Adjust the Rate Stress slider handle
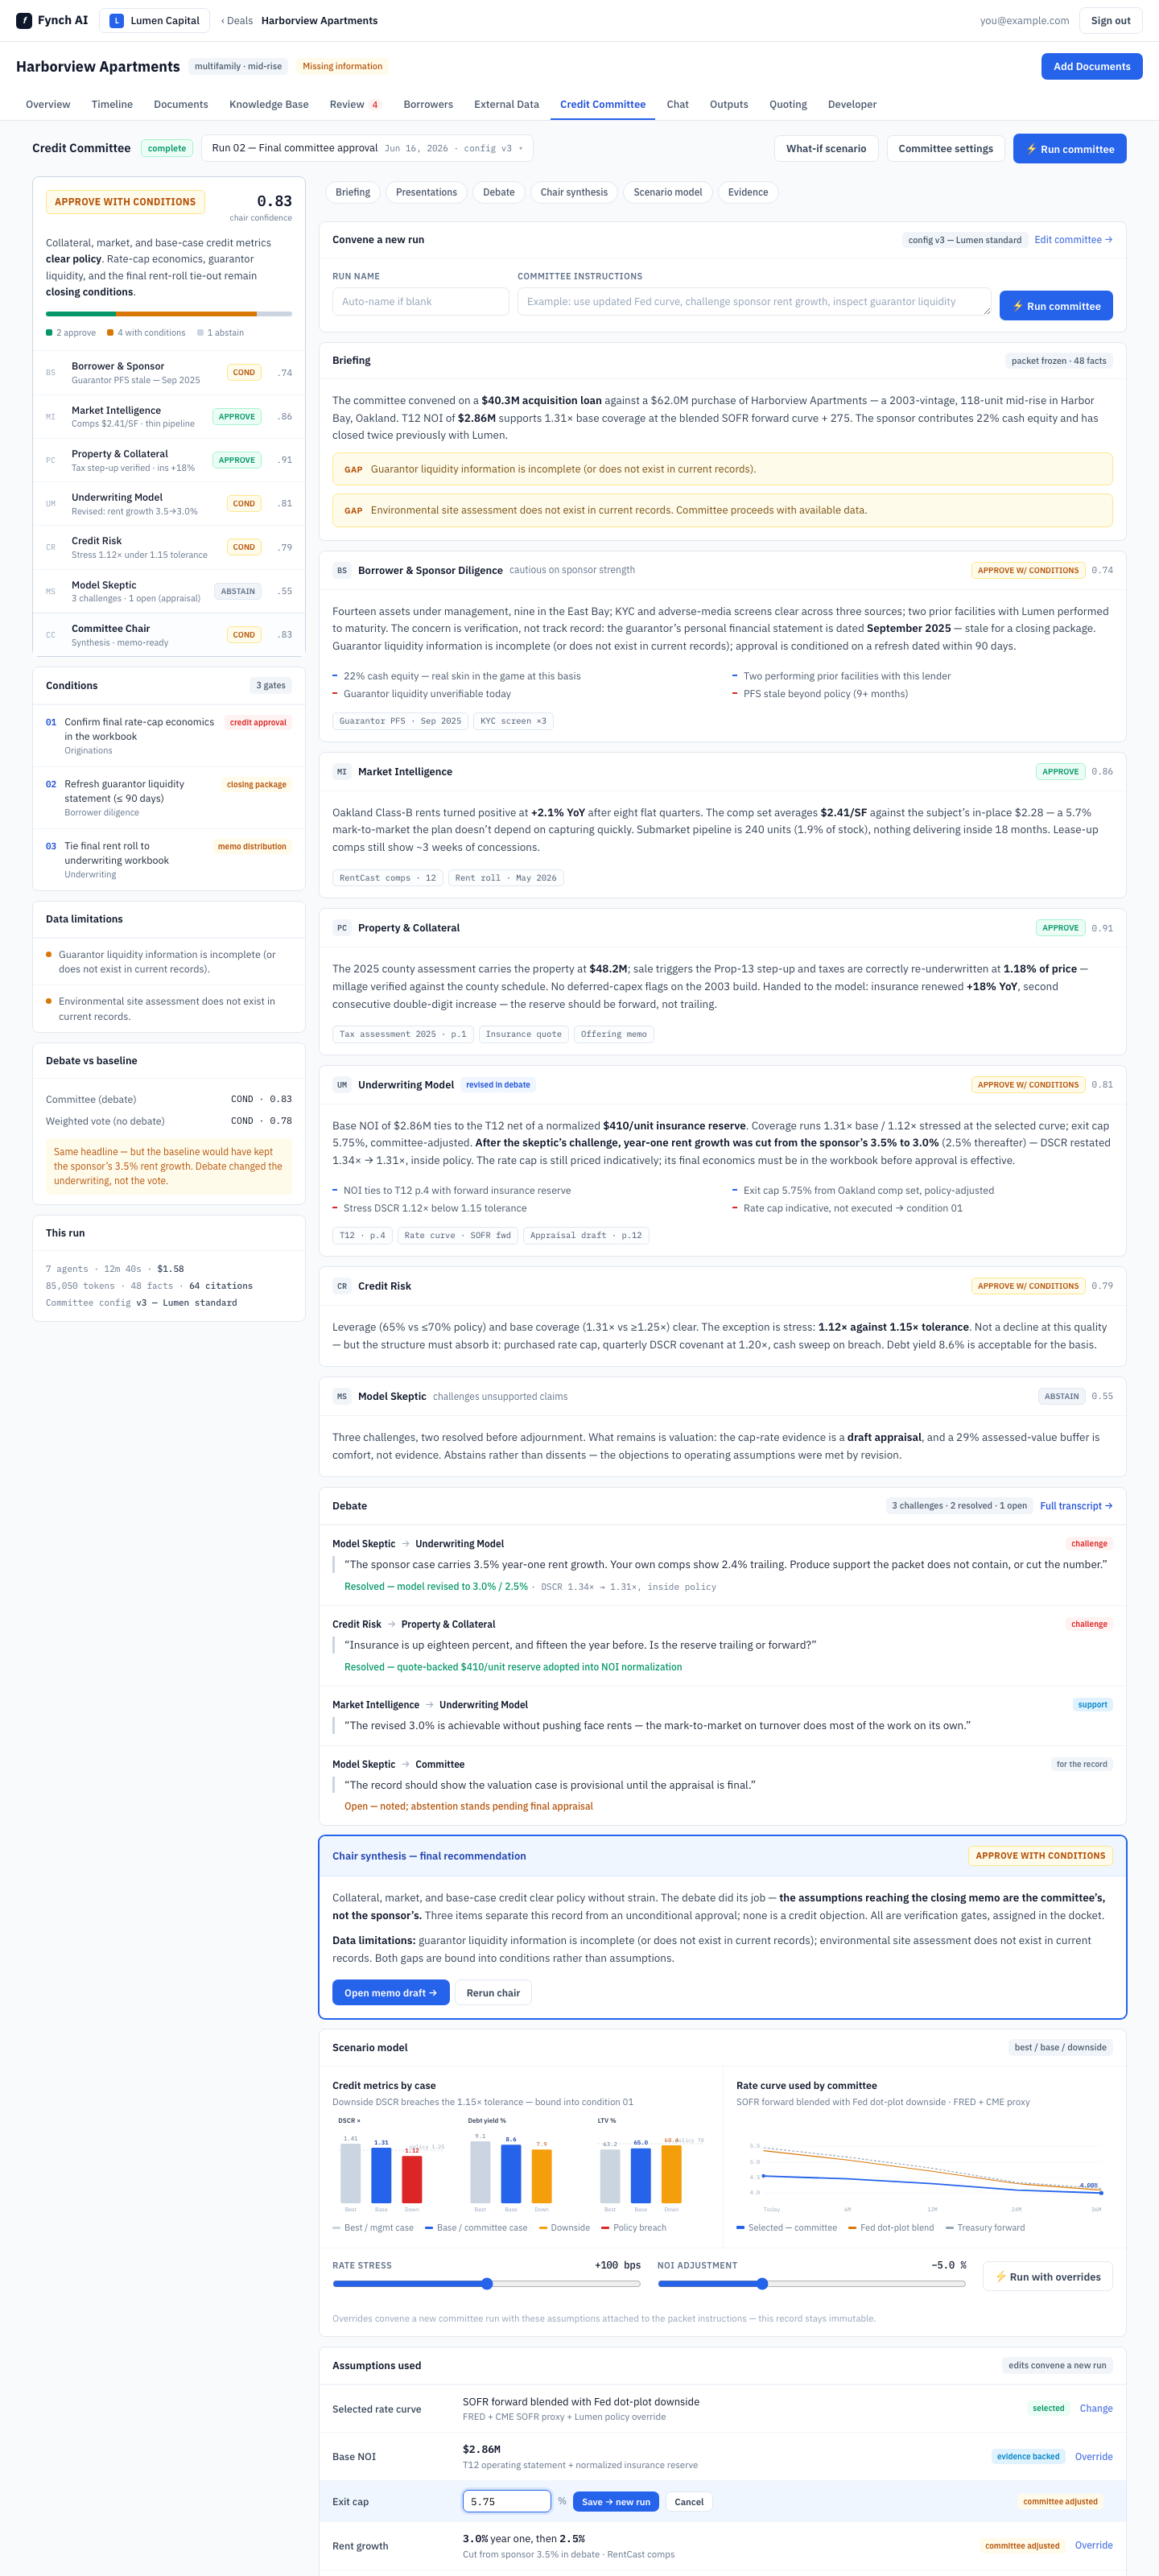The image size is (1159, 2576). tap(487, 2284)
